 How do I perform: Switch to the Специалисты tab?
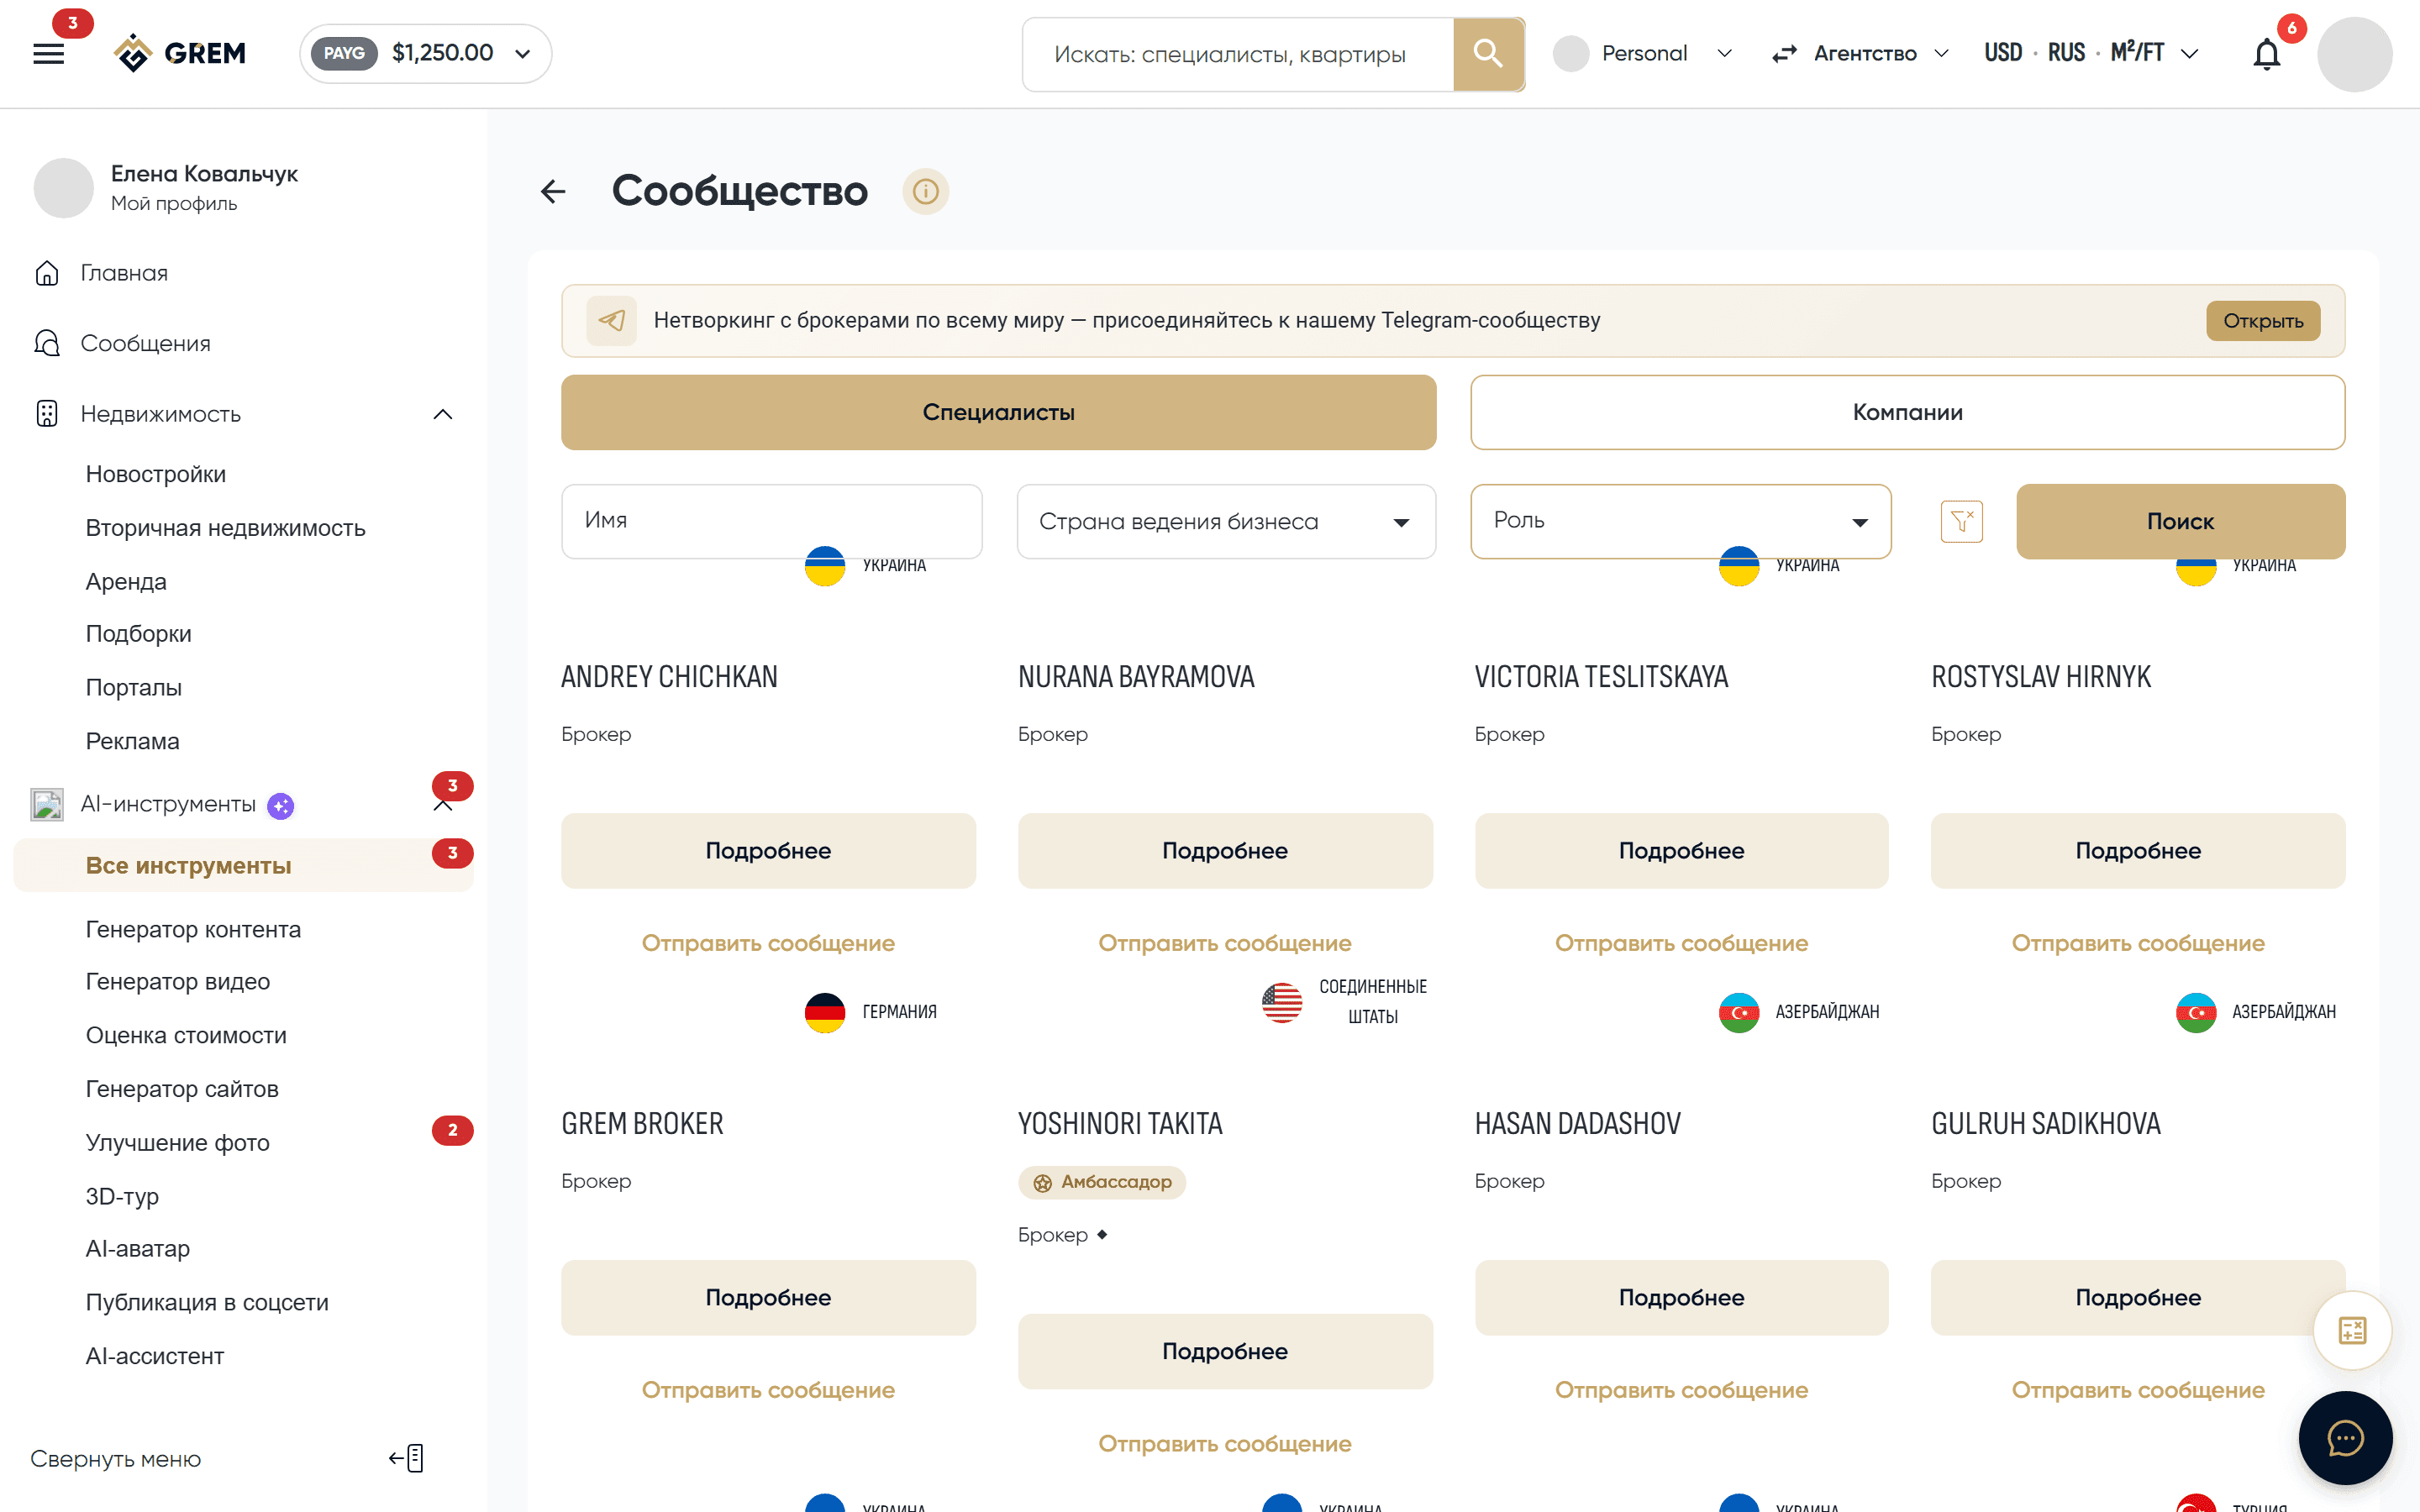[x=998, y=412]
